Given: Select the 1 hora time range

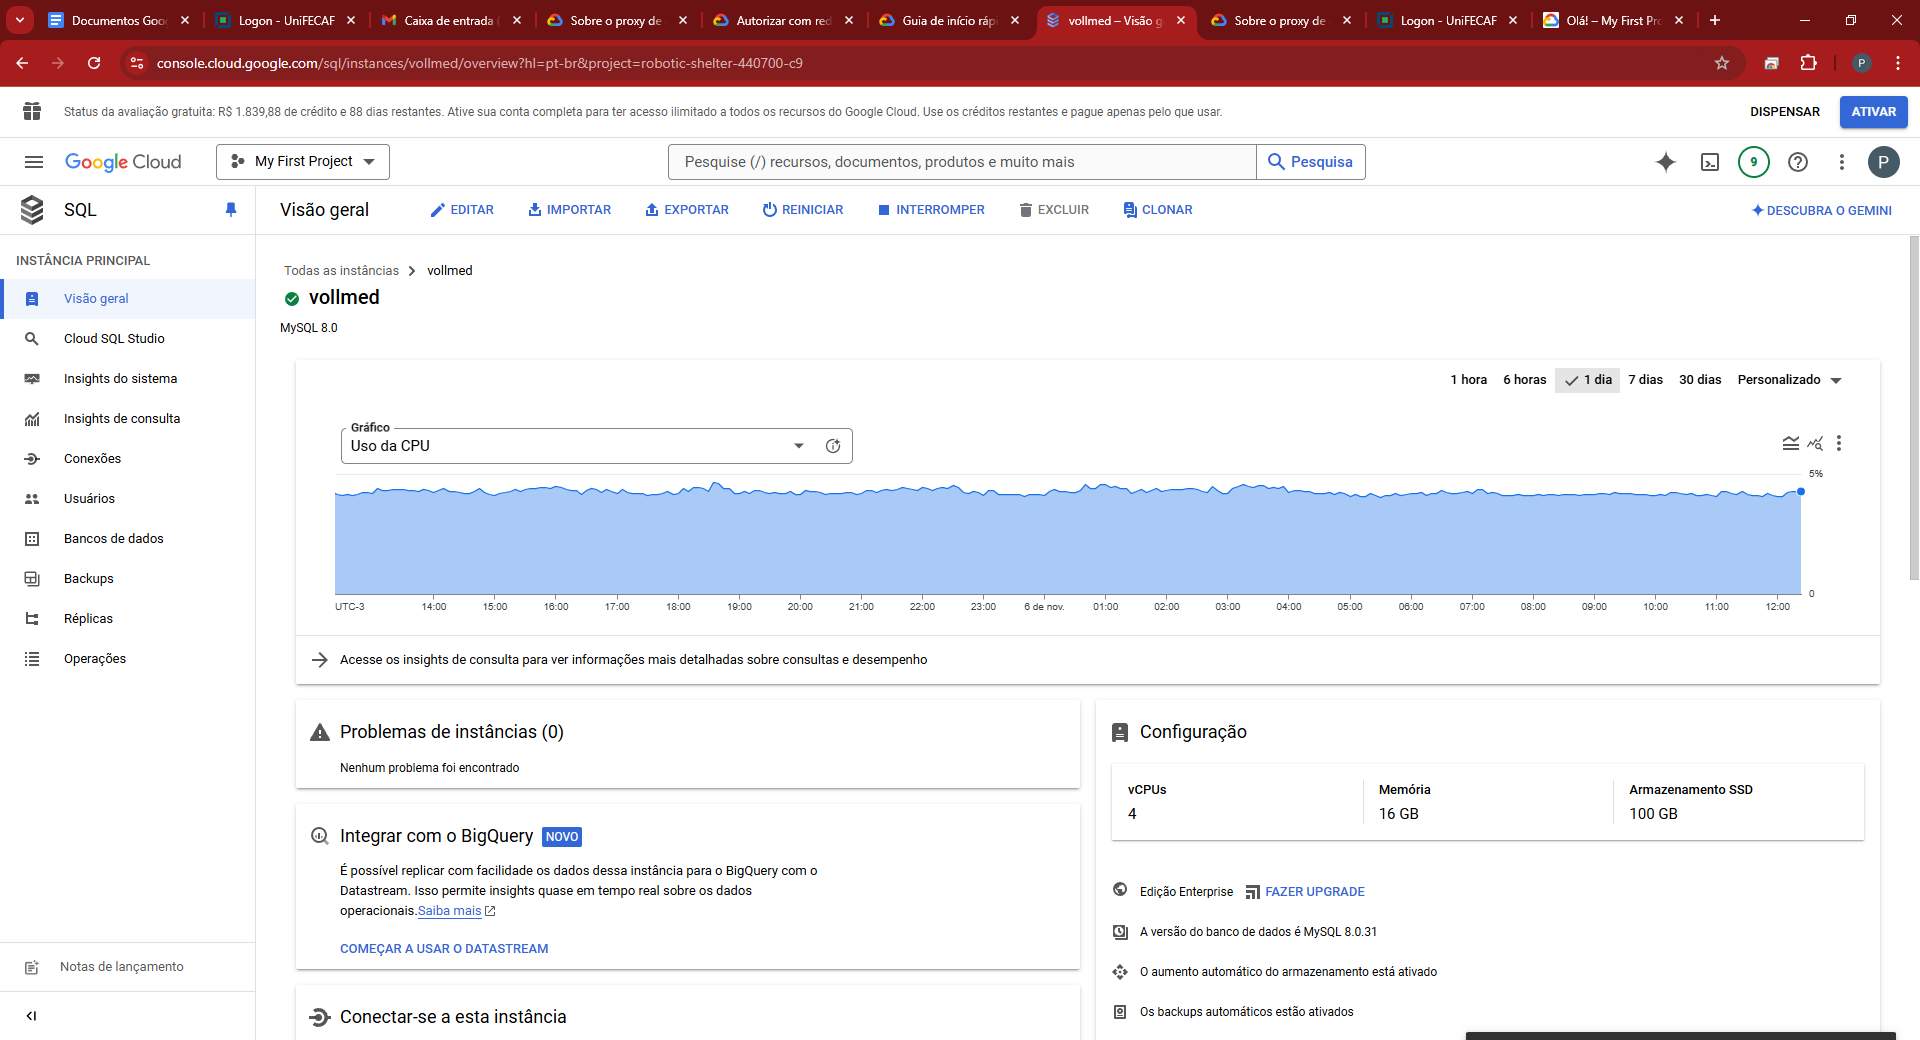Looking at the screenshot, I should (1468, 380).
